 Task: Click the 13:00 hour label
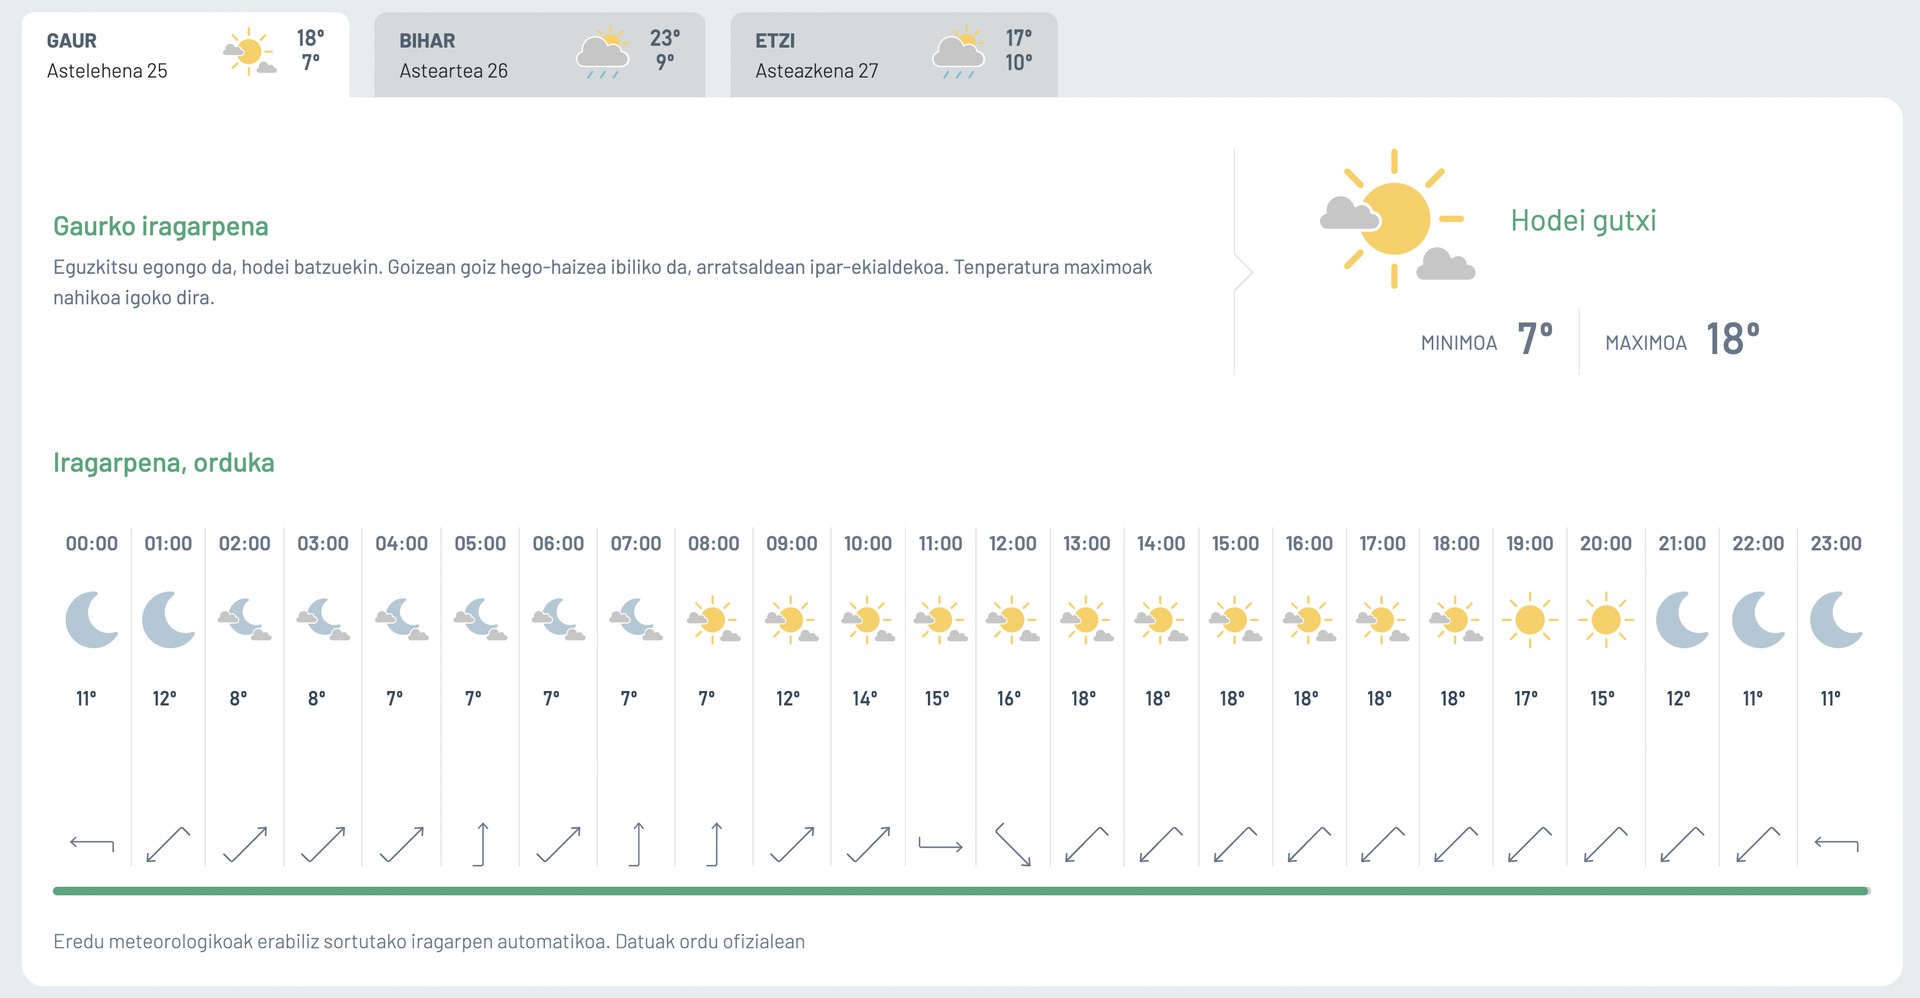pyautogui.click(x=1087, y=544)
